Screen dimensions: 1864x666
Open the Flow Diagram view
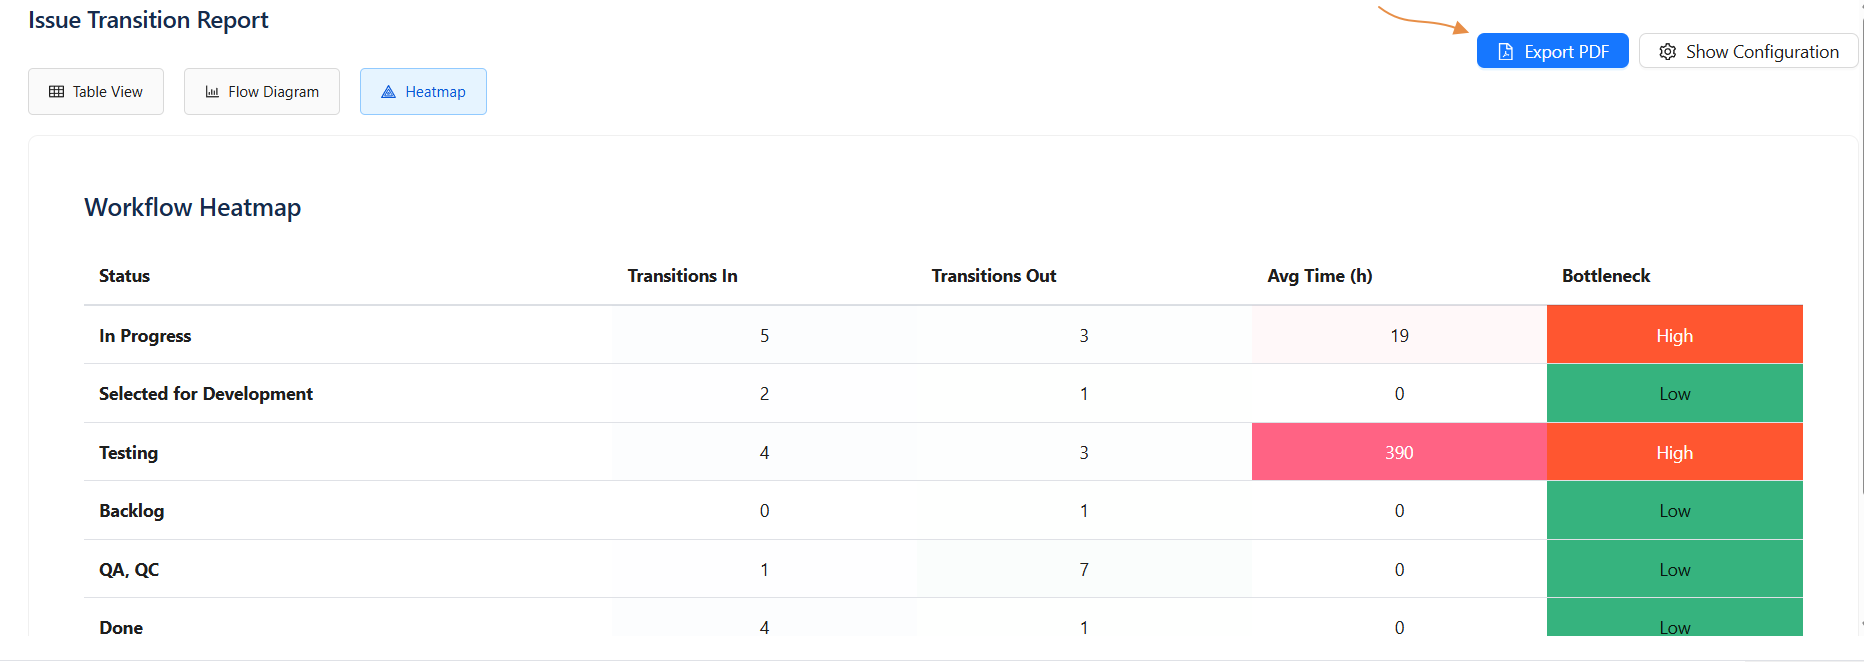pyautogui.click(x=262, y=92)
